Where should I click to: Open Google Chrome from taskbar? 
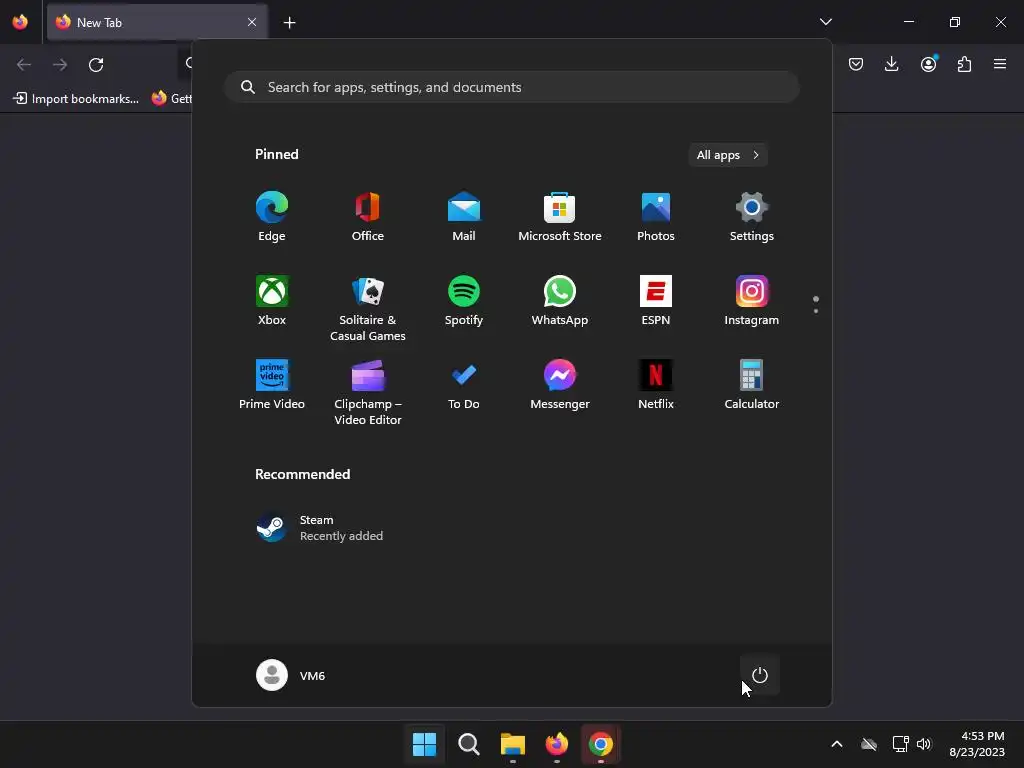click(601, 744)
